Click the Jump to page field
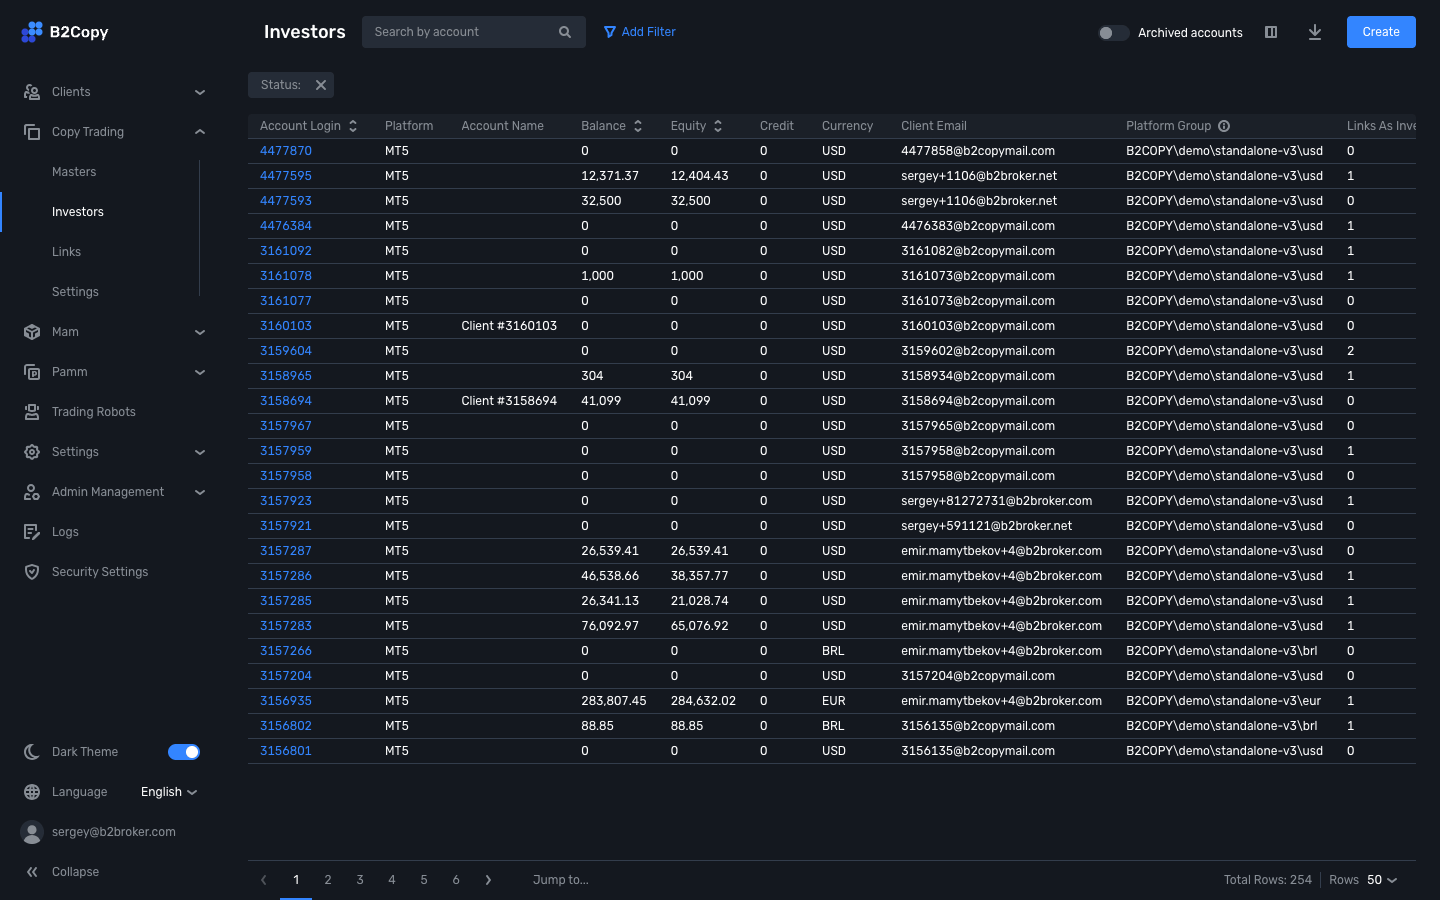 561,880
